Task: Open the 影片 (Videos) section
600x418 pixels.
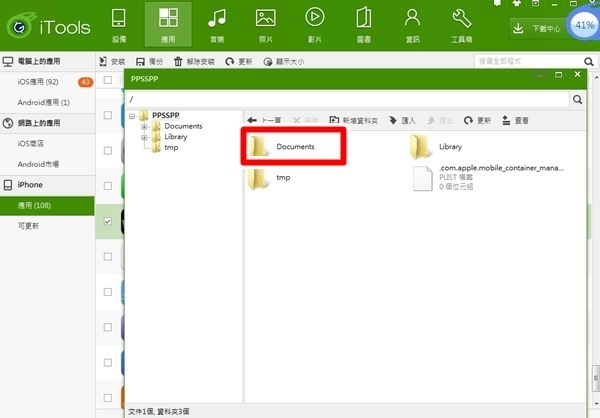Action: pyautogui.click(x=315, y=24)
